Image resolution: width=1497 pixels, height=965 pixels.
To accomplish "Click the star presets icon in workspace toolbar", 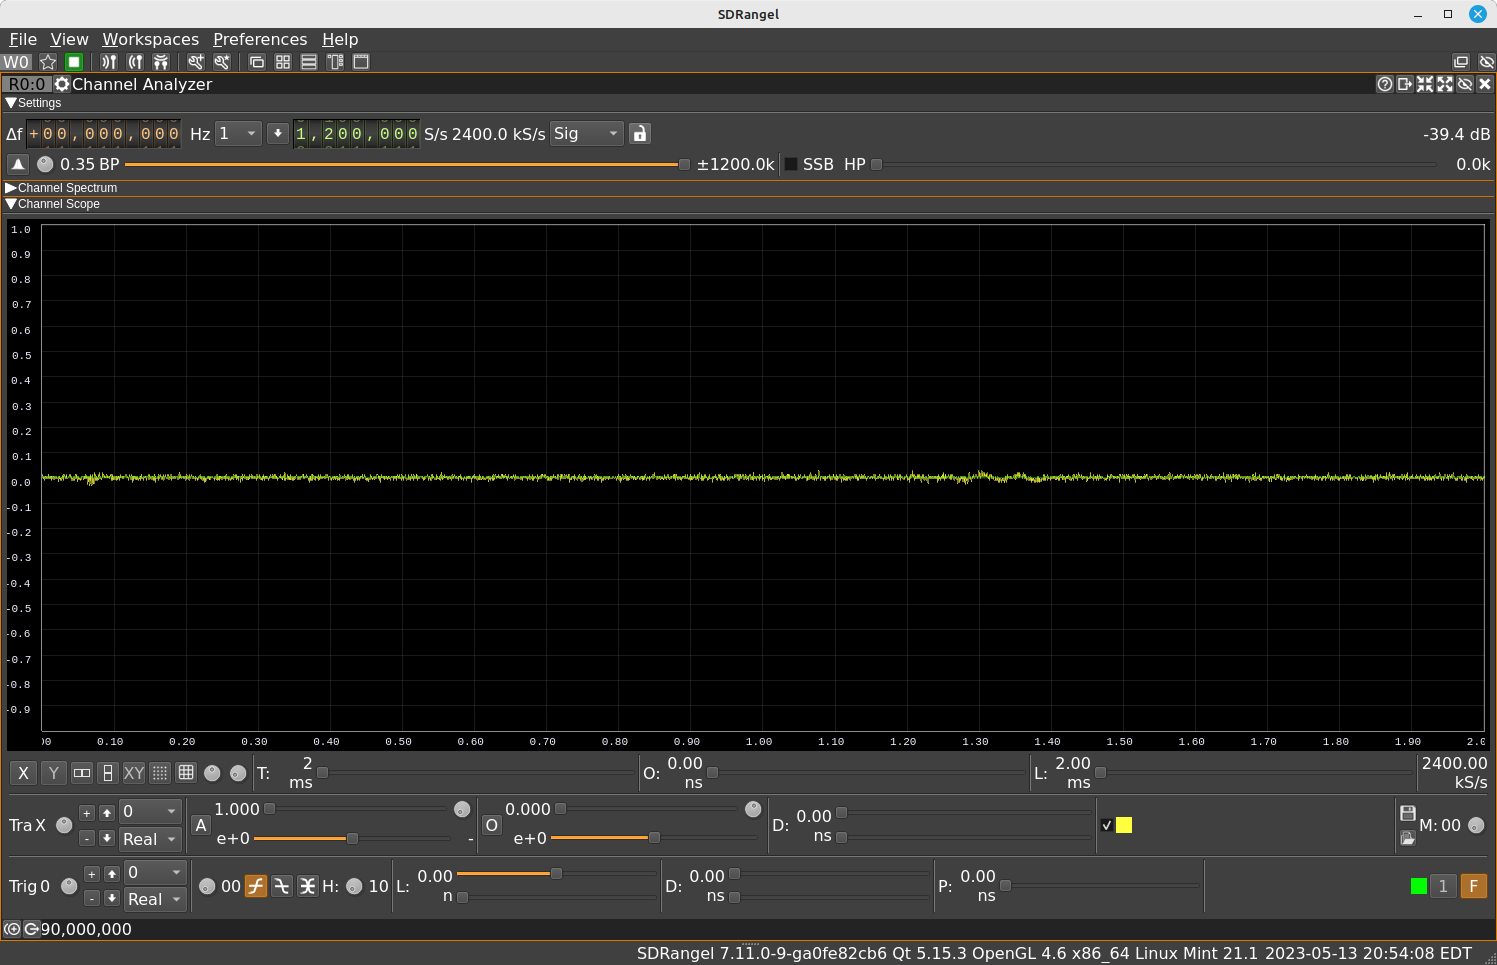I will [x=47, y=62].
